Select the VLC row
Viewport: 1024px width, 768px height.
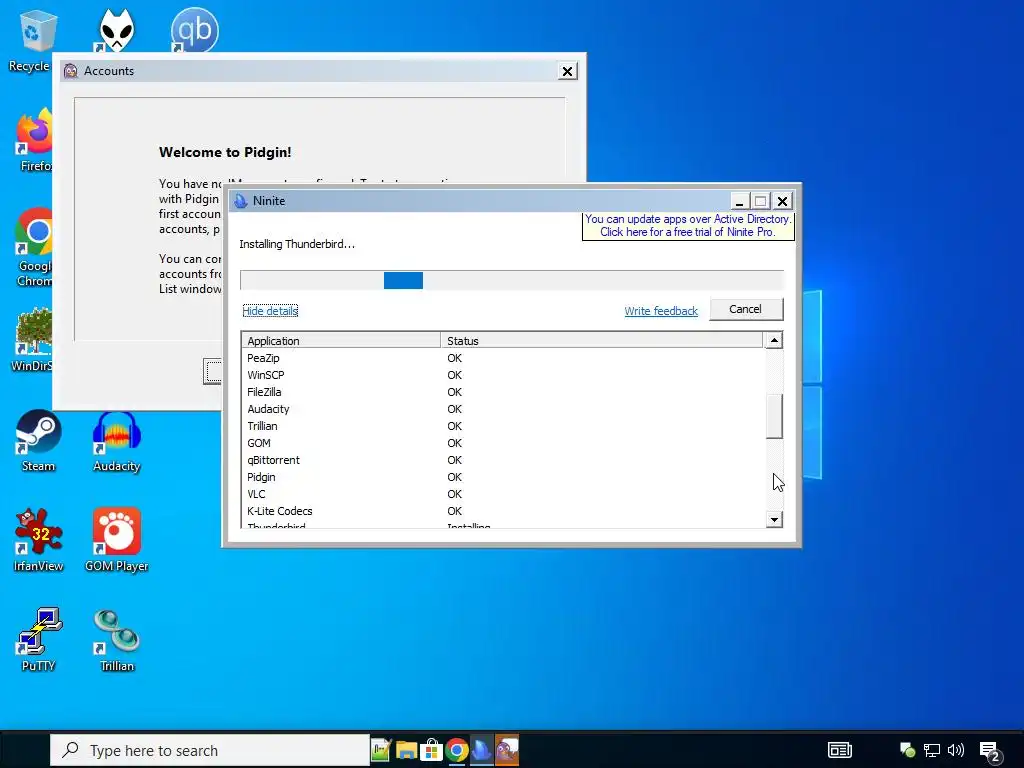[x=503, y=494]
